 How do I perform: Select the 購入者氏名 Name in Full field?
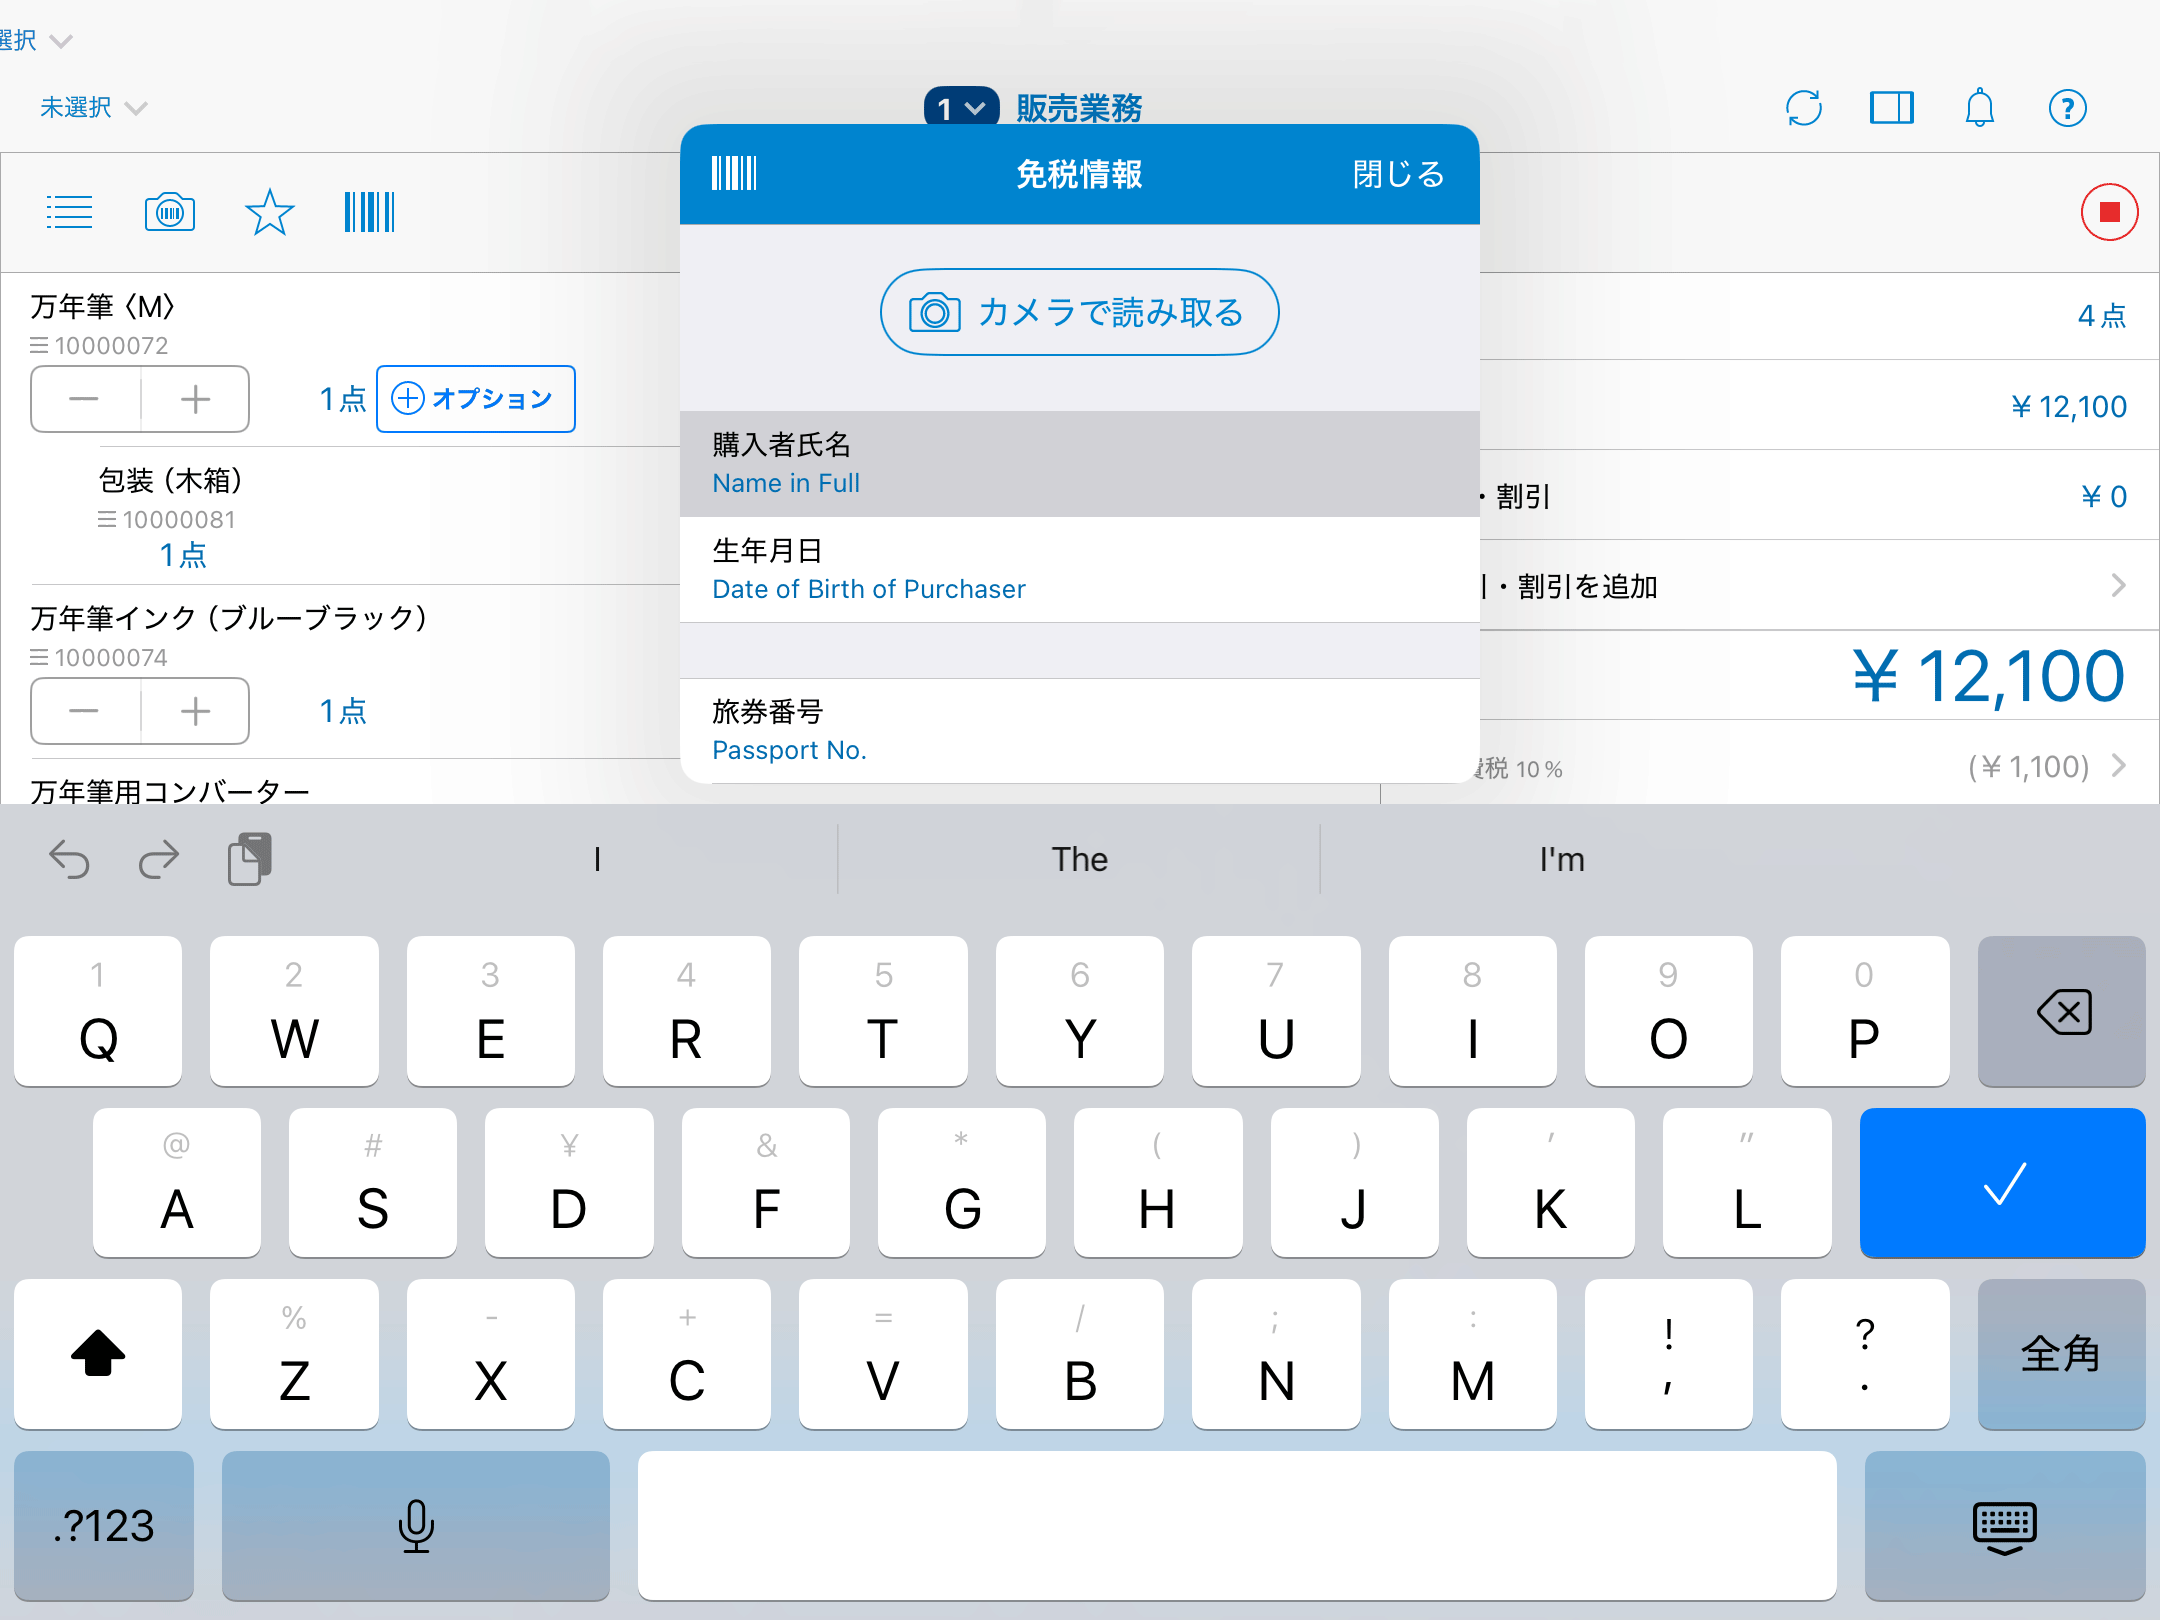click(x=1079, y=464)
